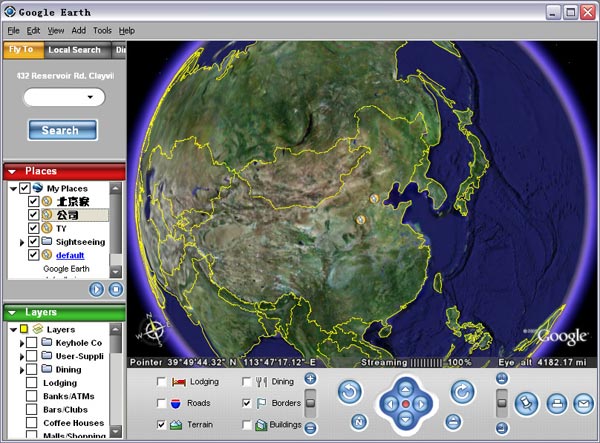The image size is (600, 443).
Task: Reset north with the N button
Action: pos(359,422)
